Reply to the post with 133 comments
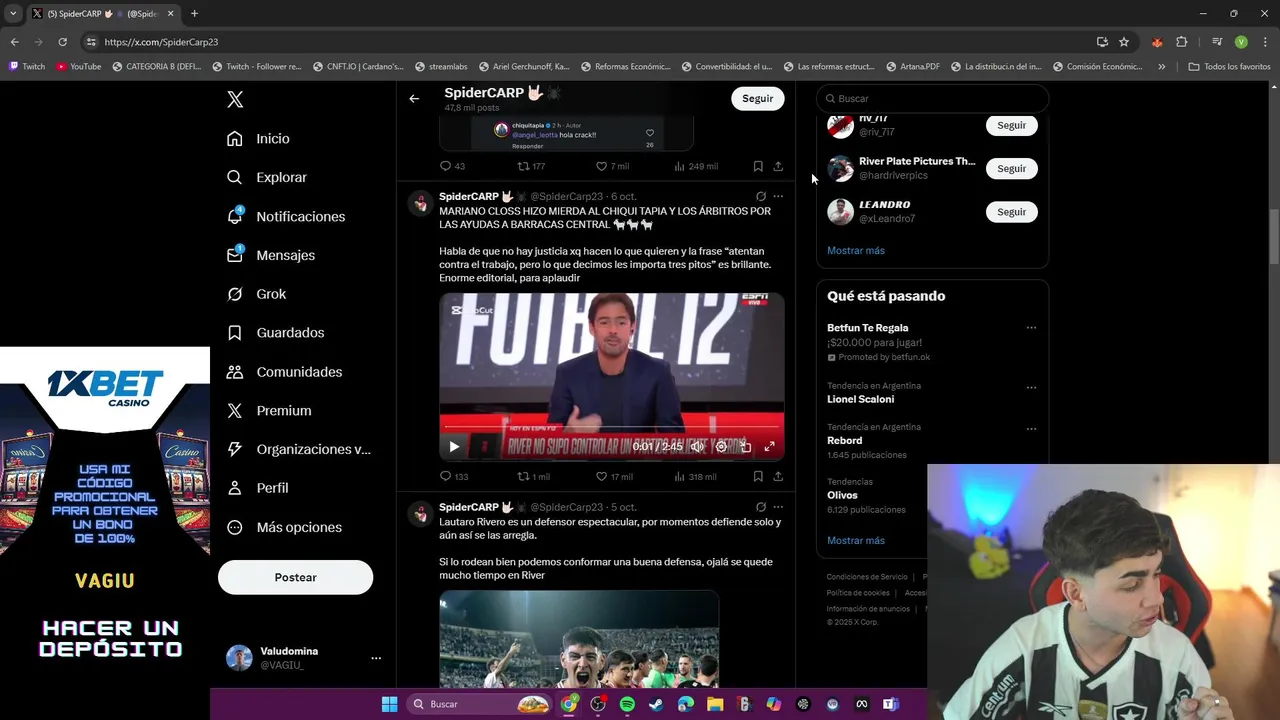1280x720 pixels. pyautogui.click(x=454, y=477)
